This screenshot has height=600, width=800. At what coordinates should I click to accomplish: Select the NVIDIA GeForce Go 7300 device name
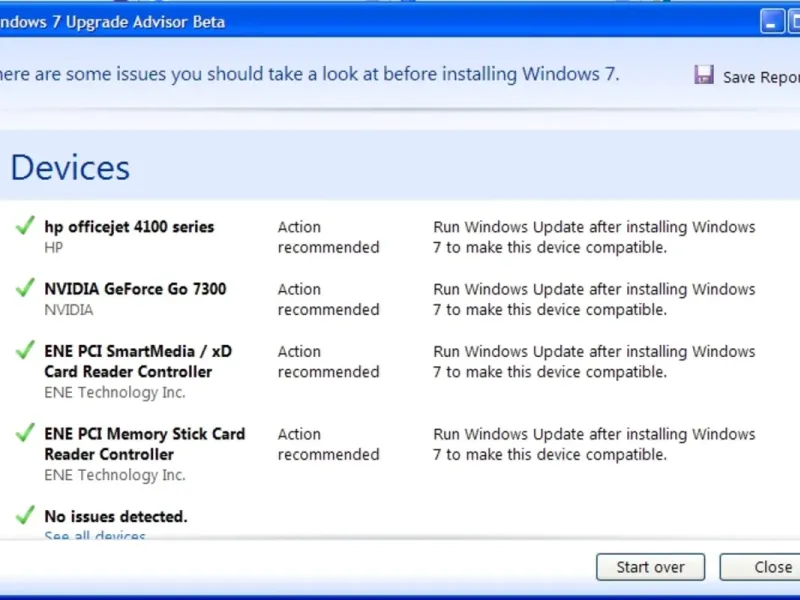click(135, 289)
